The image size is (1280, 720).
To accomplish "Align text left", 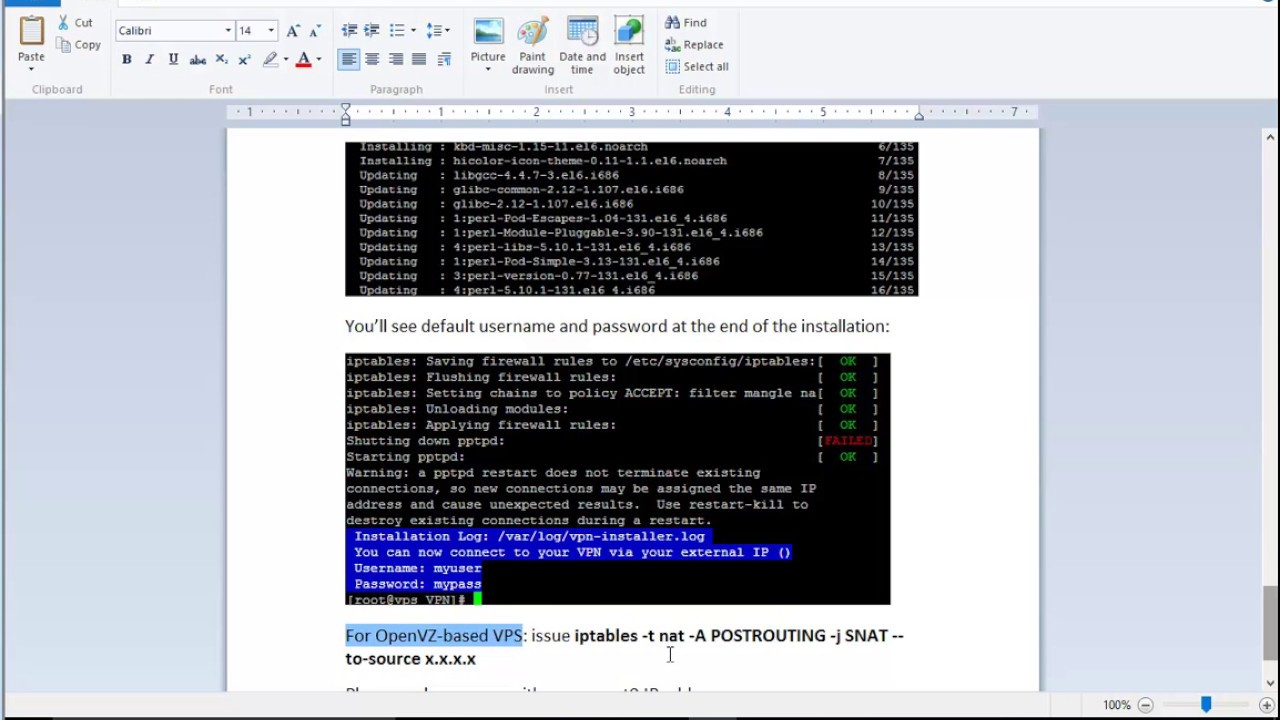I will point(349,60).
